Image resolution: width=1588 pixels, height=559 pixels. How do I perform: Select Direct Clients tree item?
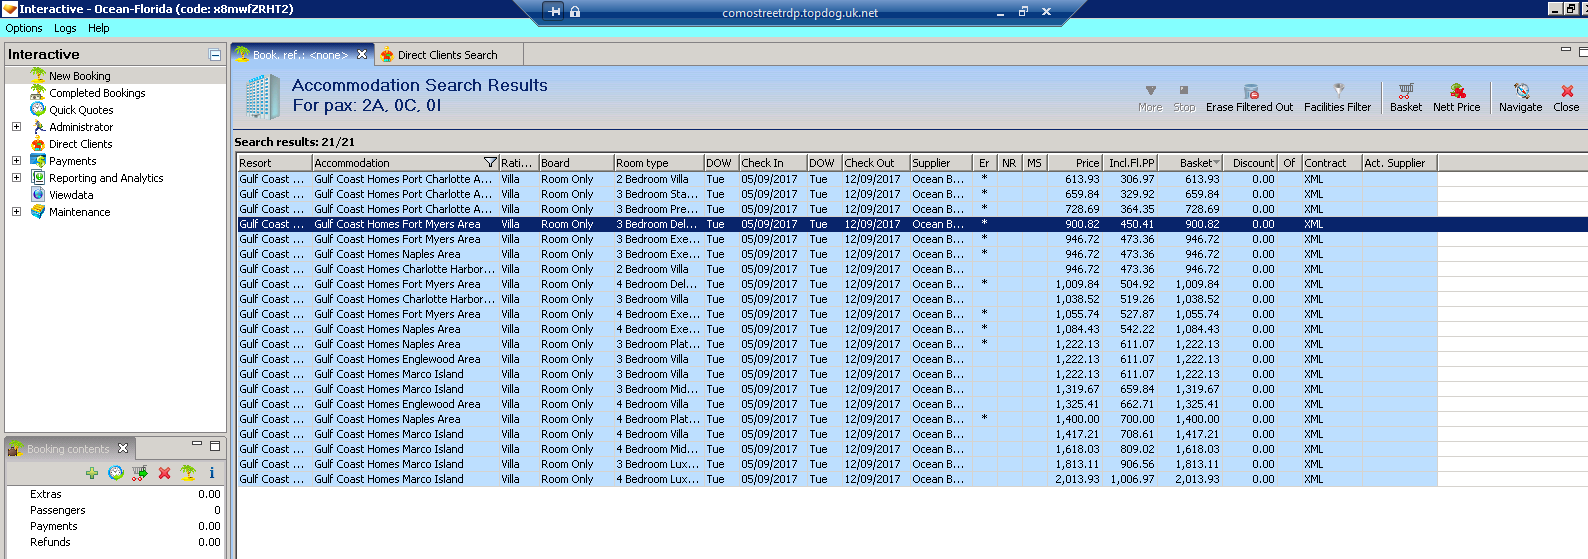point(81,144)
